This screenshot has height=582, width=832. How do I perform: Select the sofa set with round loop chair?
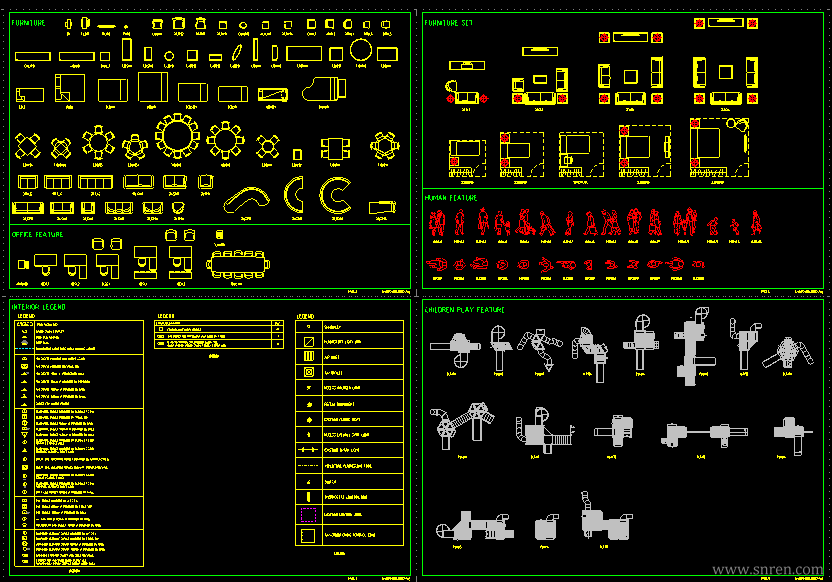tap(466, 83)
